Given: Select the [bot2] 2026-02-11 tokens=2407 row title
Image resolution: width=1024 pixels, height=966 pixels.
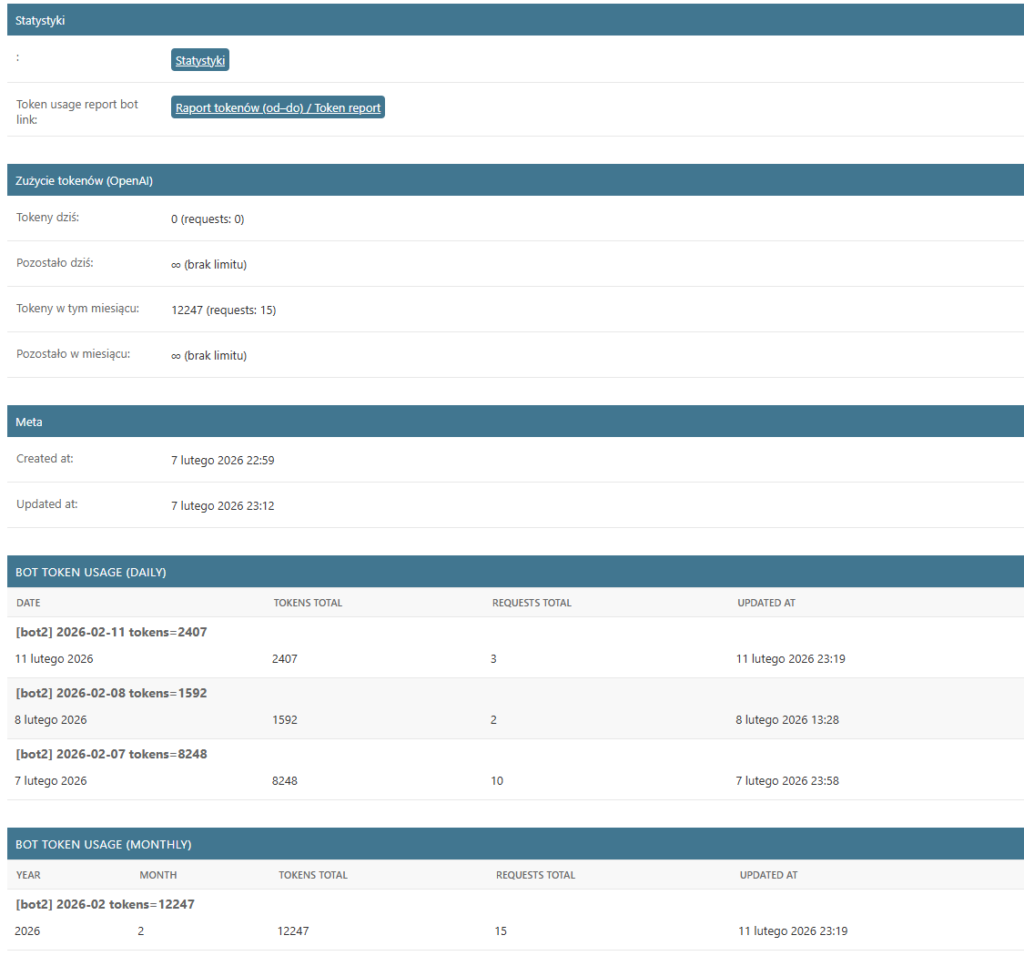Looking at the screenshot, I should coord(111,632).
